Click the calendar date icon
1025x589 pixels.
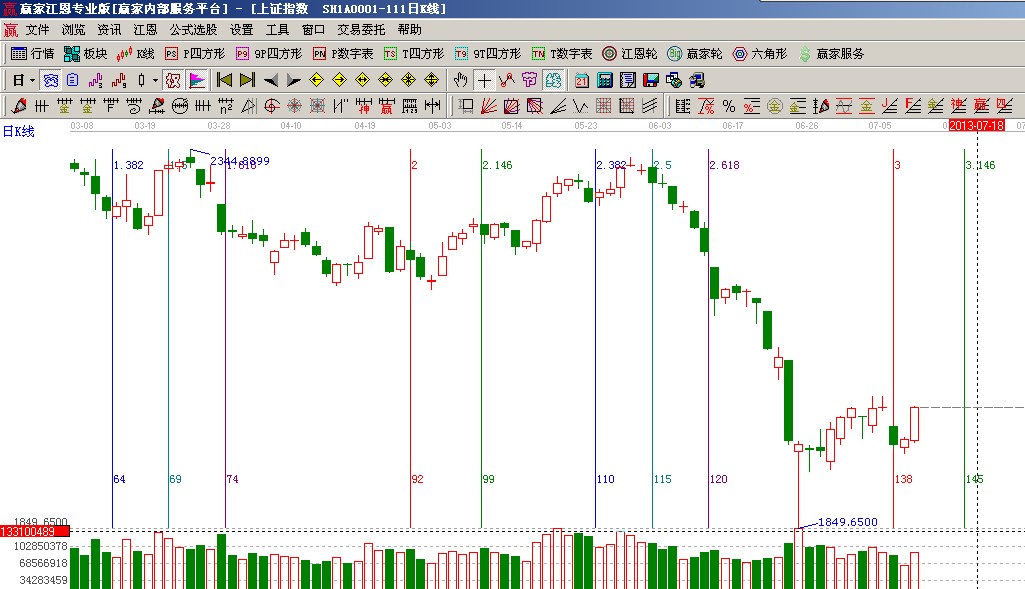click(x=581, y=80)
